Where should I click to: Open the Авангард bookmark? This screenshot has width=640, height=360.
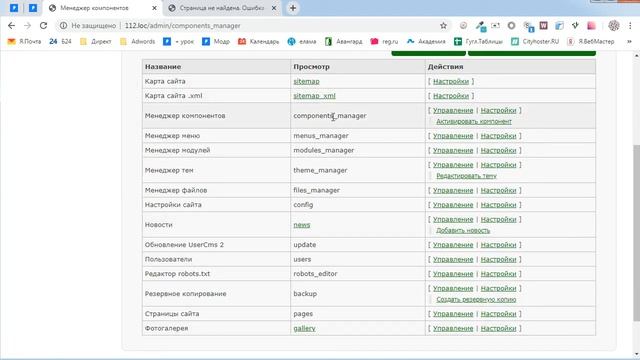point(343,41)
